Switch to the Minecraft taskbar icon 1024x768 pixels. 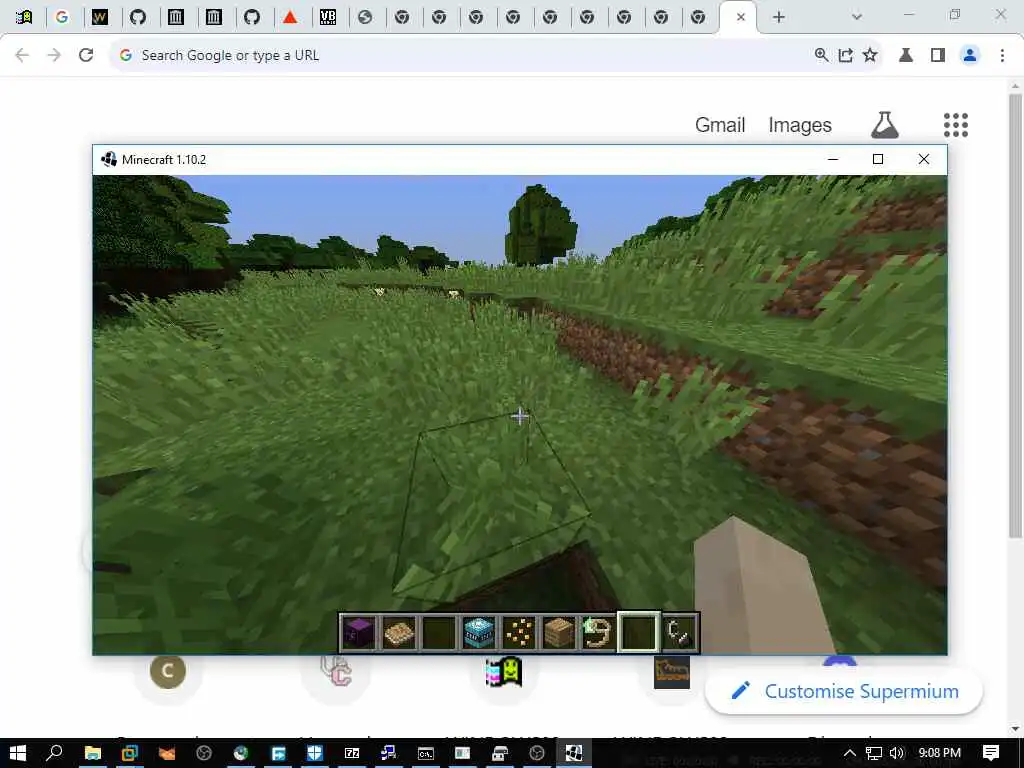(x=574, y=753)
